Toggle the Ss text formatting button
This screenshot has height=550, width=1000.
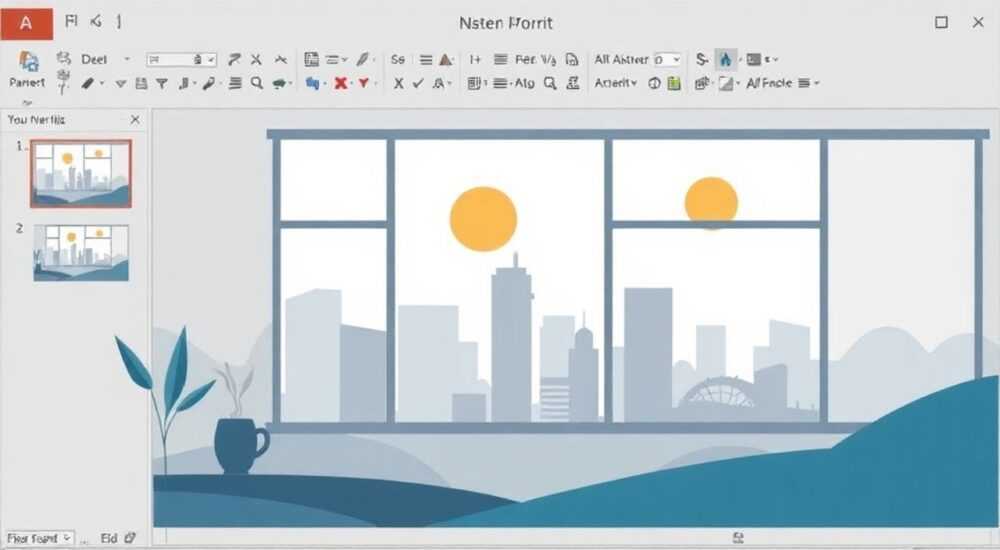click(x=397, y=59)
